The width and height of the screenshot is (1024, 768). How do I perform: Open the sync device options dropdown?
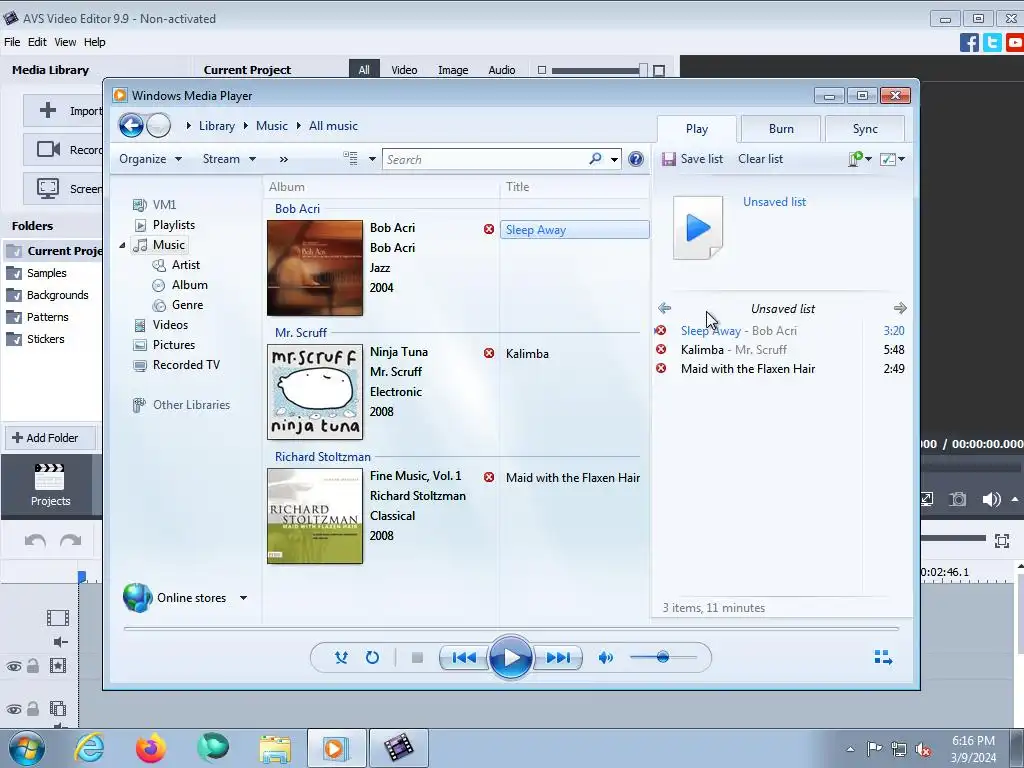859,159
